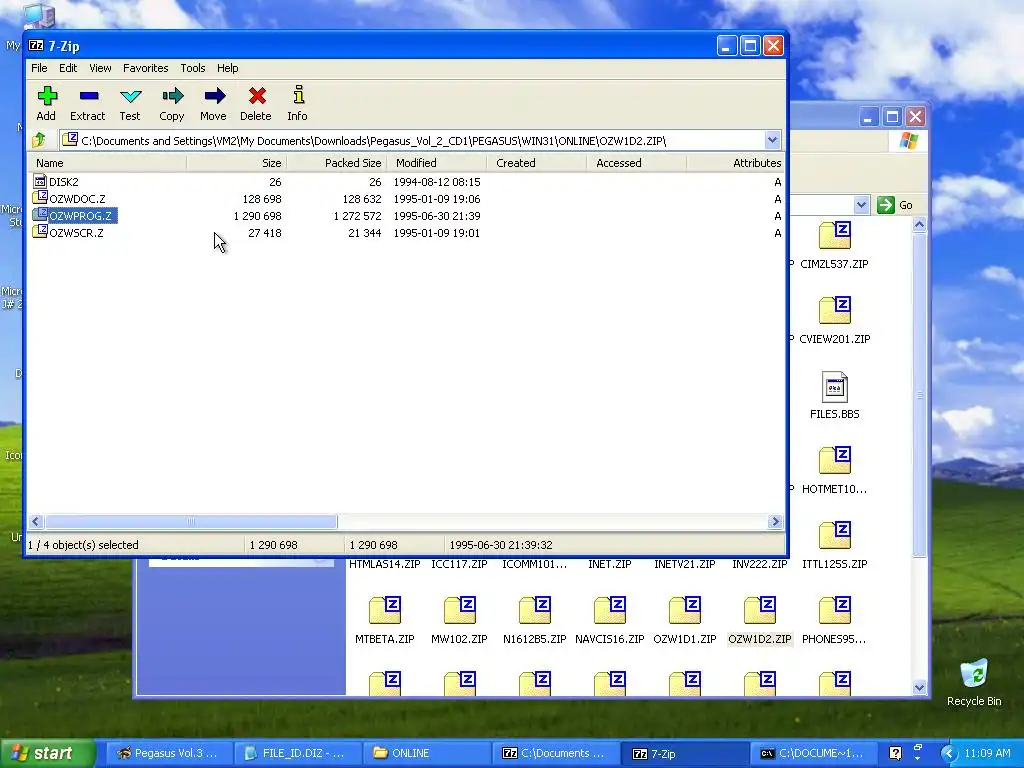Click the Add toolbar icon in 7-Zip

tap(46, 96)
